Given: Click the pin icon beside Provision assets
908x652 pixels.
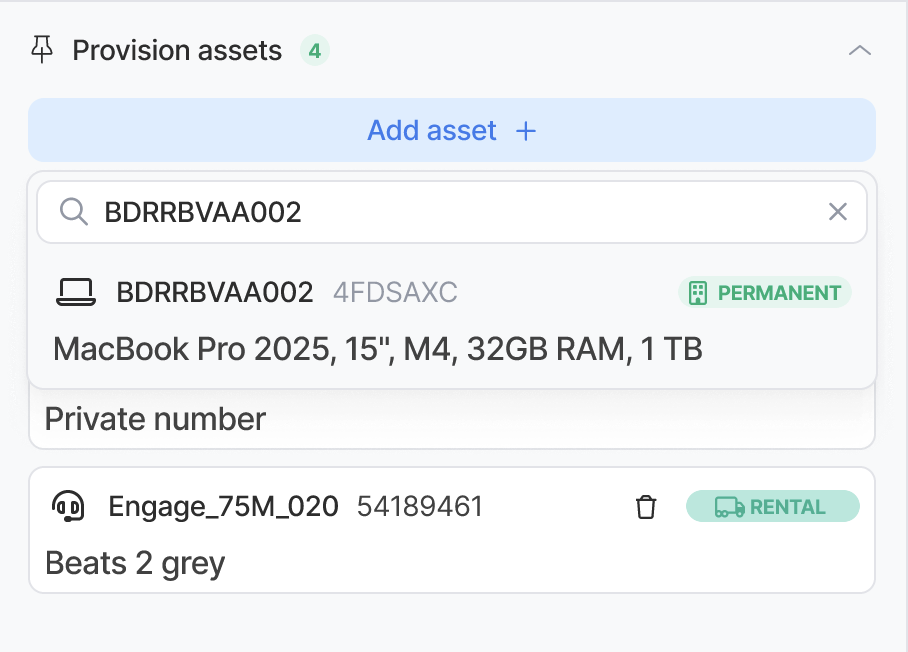Looking at the screenshot, I should (x=42, y=50).
